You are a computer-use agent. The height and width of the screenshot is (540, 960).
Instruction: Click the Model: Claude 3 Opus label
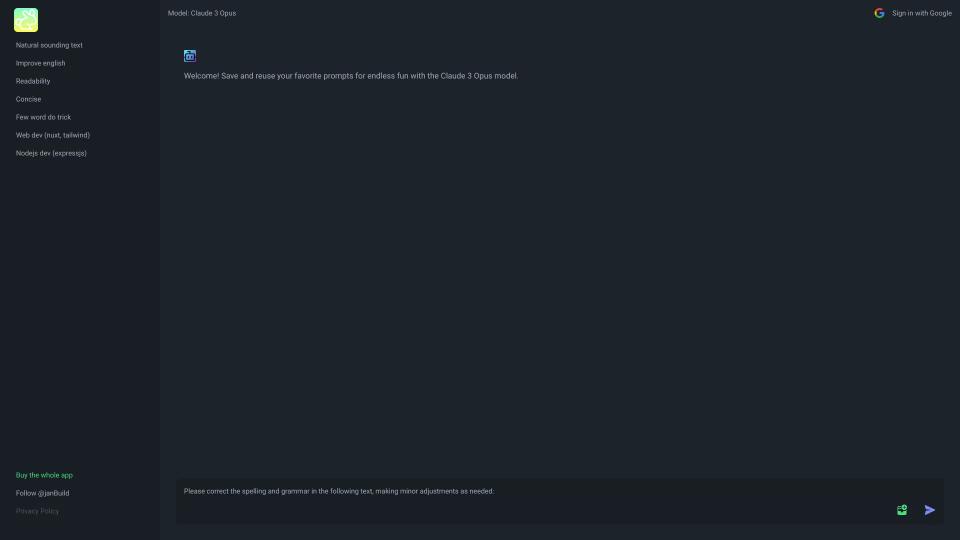tap(202, 13)
